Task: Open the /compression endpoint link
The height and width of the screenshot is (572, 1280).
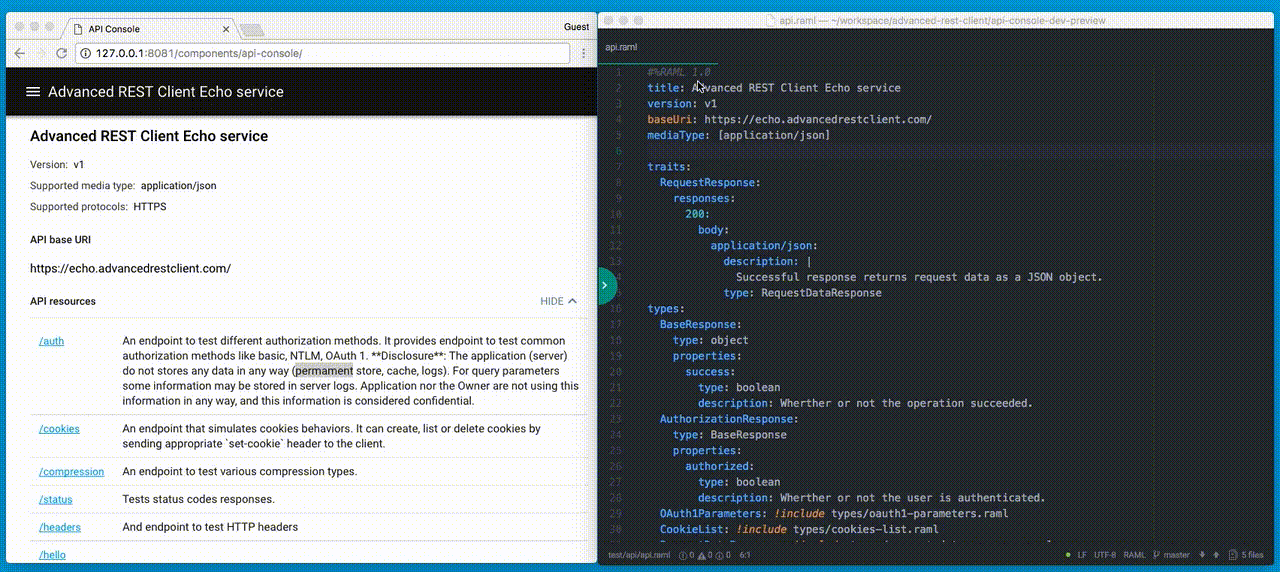Action: [71, 472]
